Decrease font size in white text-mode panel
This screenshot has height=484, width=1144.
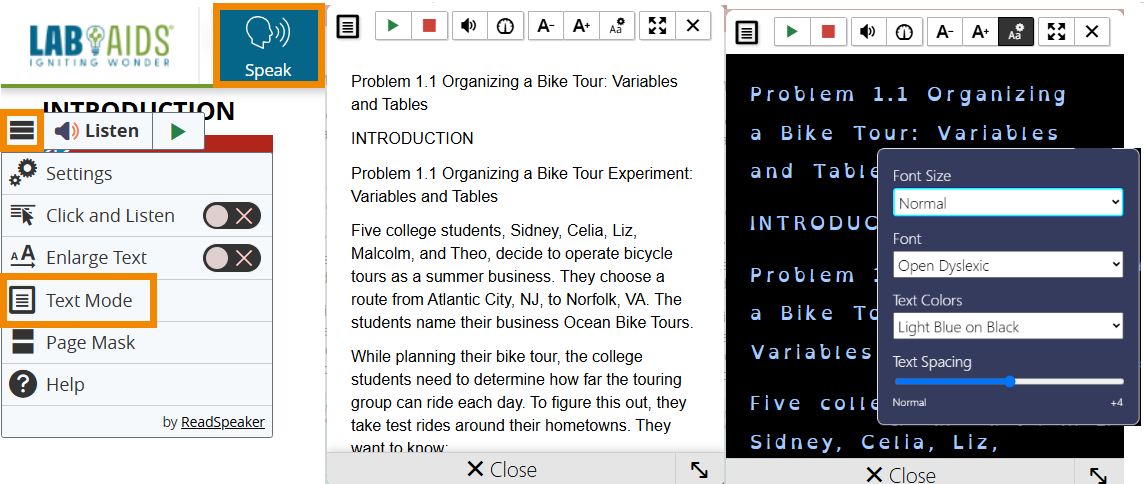(x=546, y=26)
